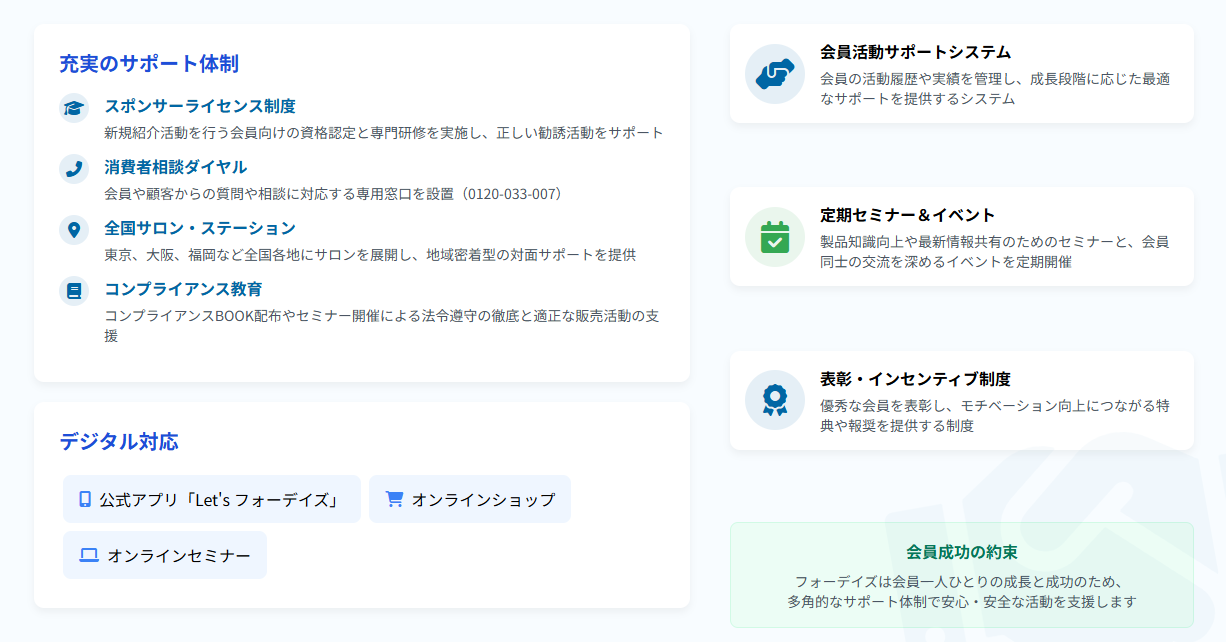The width and height of the screenshot is (1226, 642).
Task: Click the text starting フォーデイズは会員一人ひとり
Action: [962, 592]
